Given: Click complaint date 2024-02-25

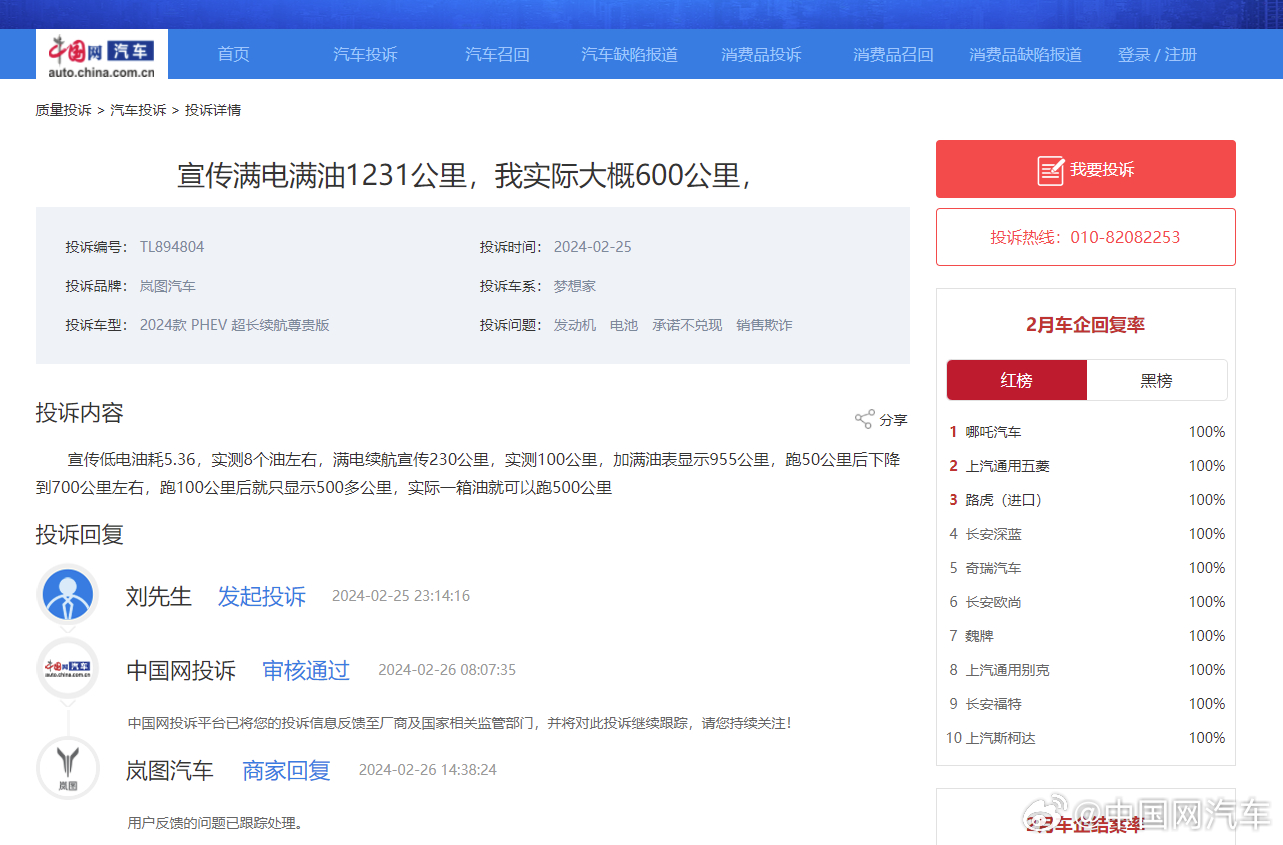Looking at the screenshot, I should (593, 247).
